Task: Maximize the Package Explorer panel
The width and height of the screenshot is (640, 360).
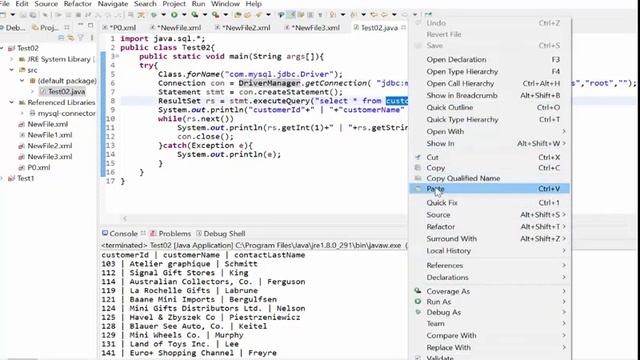Action: click(x=90, y=25)
